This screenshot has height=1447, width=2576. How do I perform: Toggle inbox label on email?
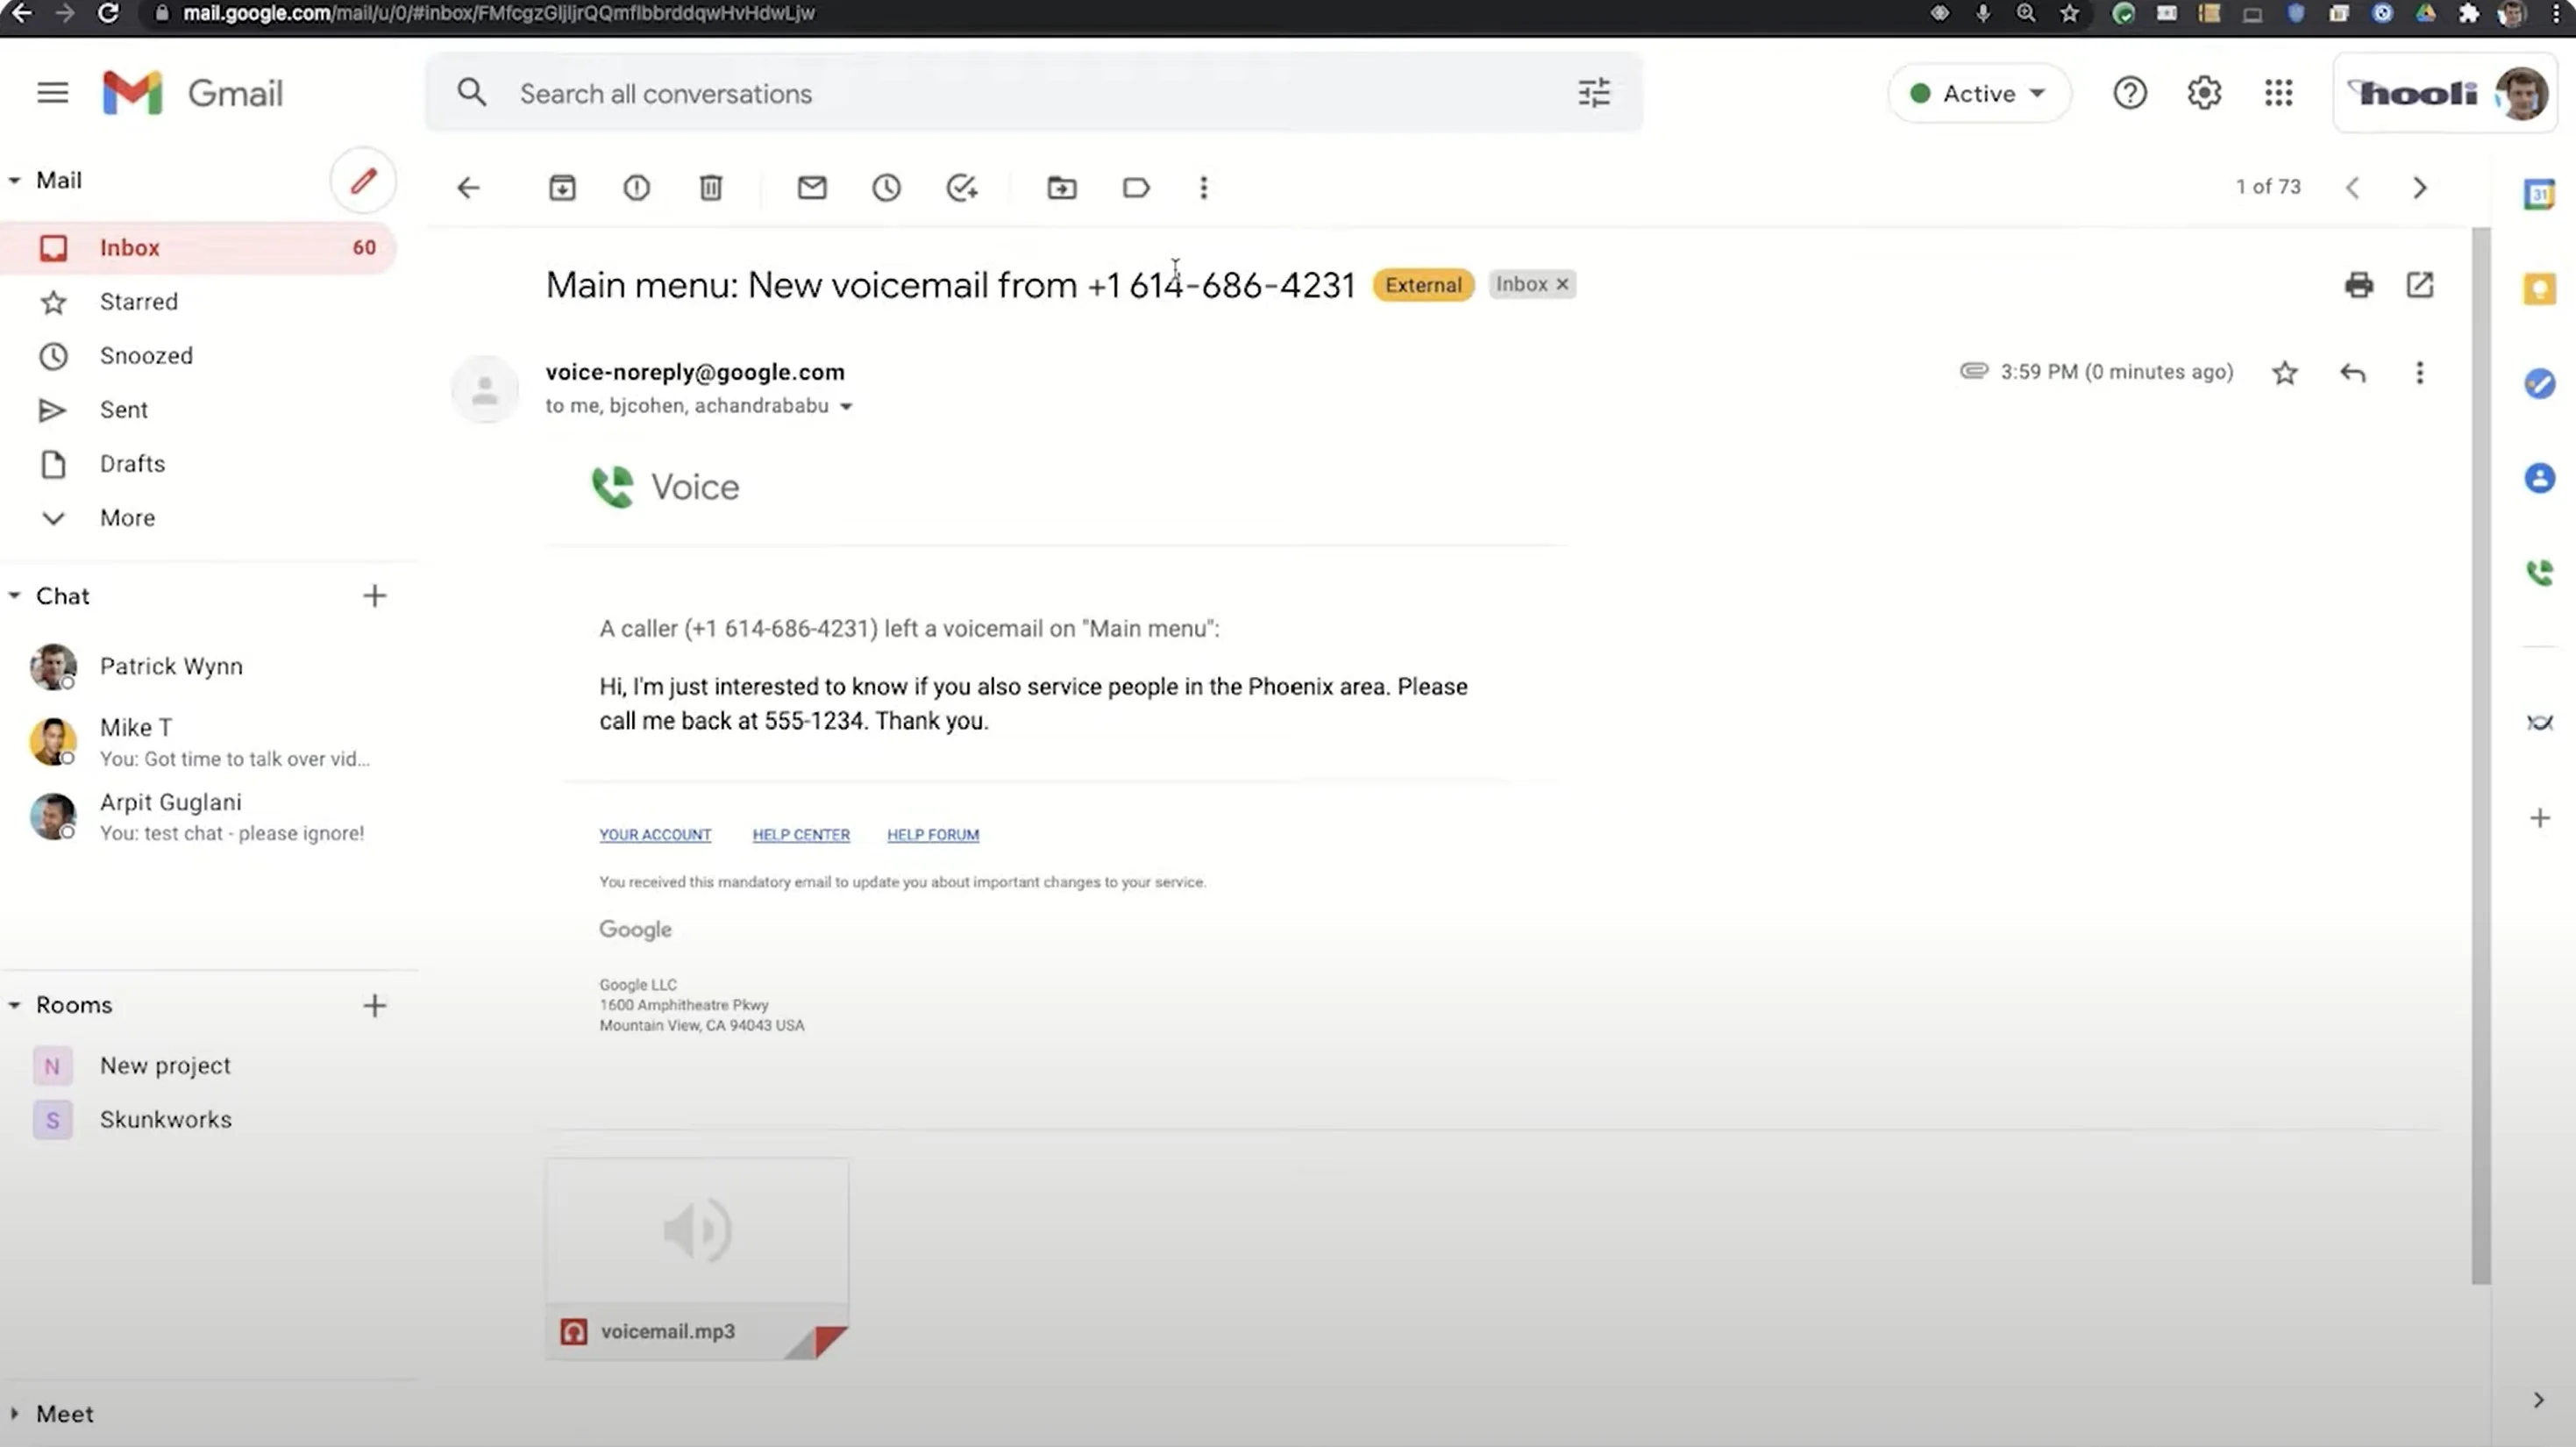[1562, 283]
